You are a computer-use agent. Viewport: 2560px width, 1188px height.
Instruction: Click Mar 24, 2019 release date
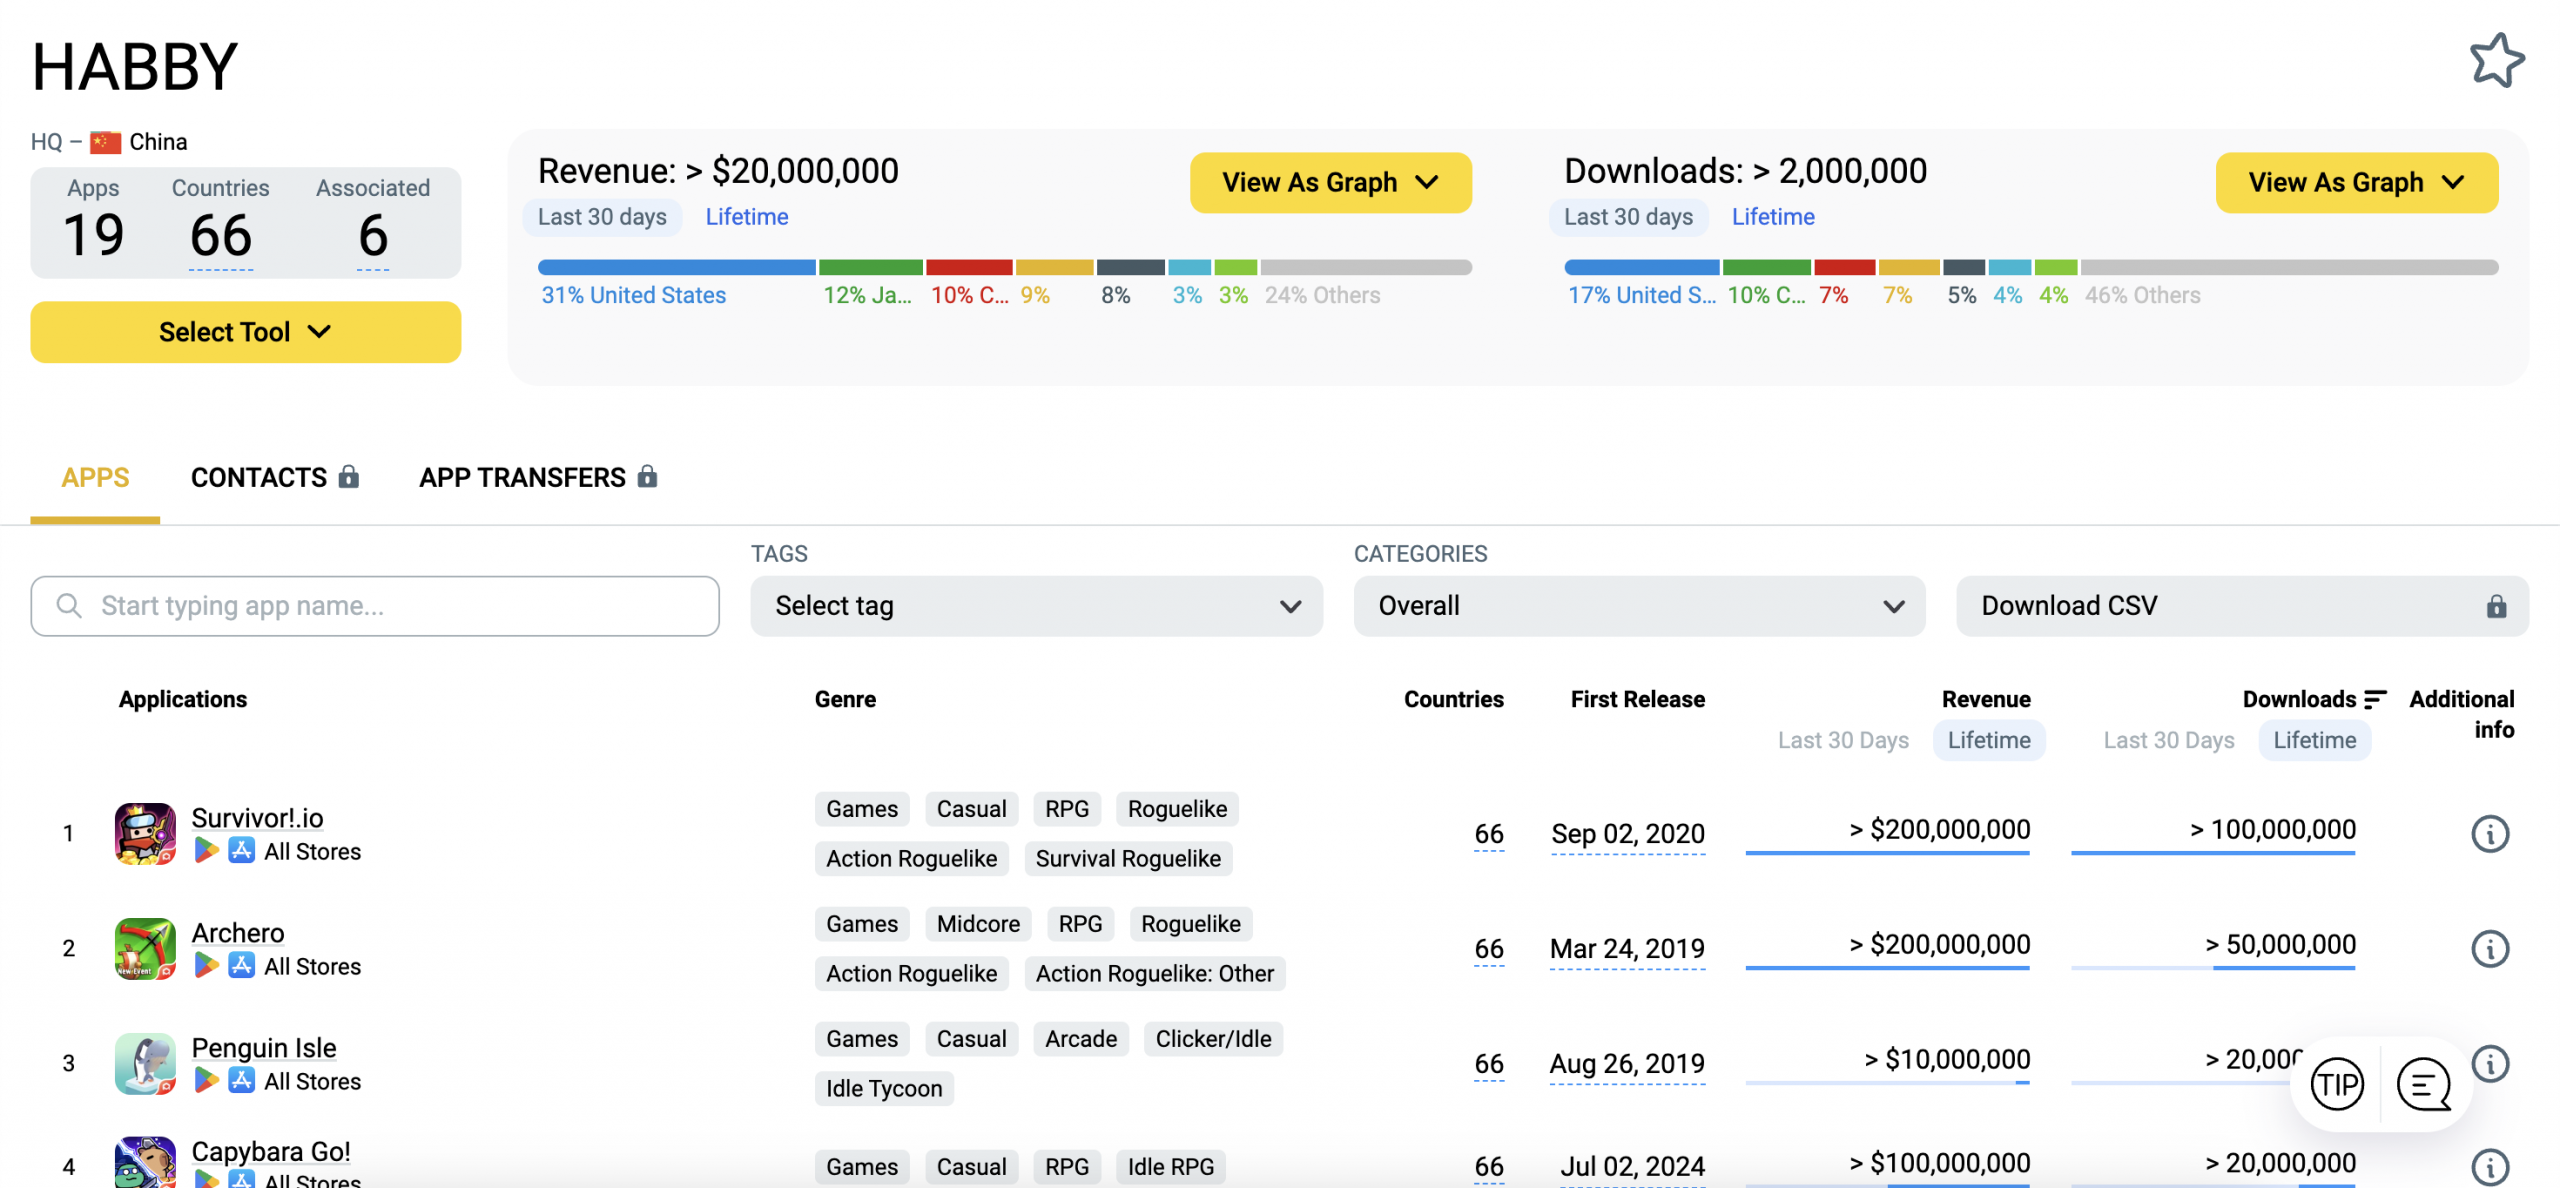[x=1627, y=948]
